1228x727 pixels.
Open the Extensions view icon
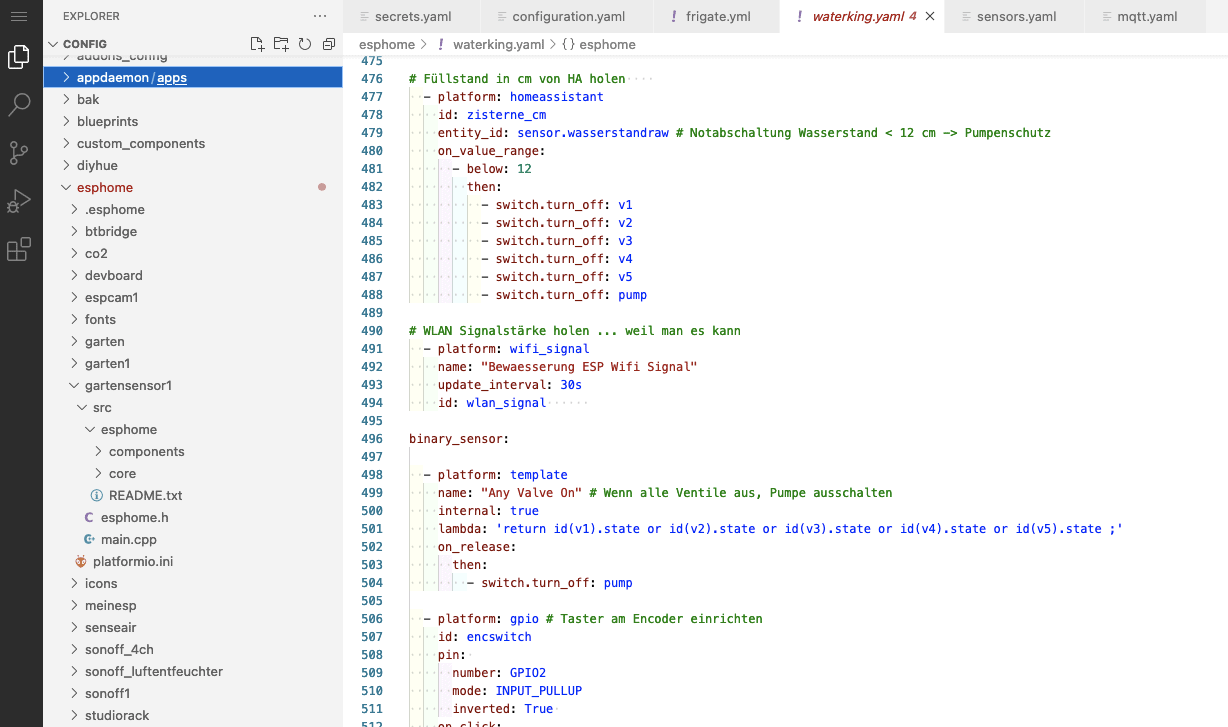click(x=18, y=249)
